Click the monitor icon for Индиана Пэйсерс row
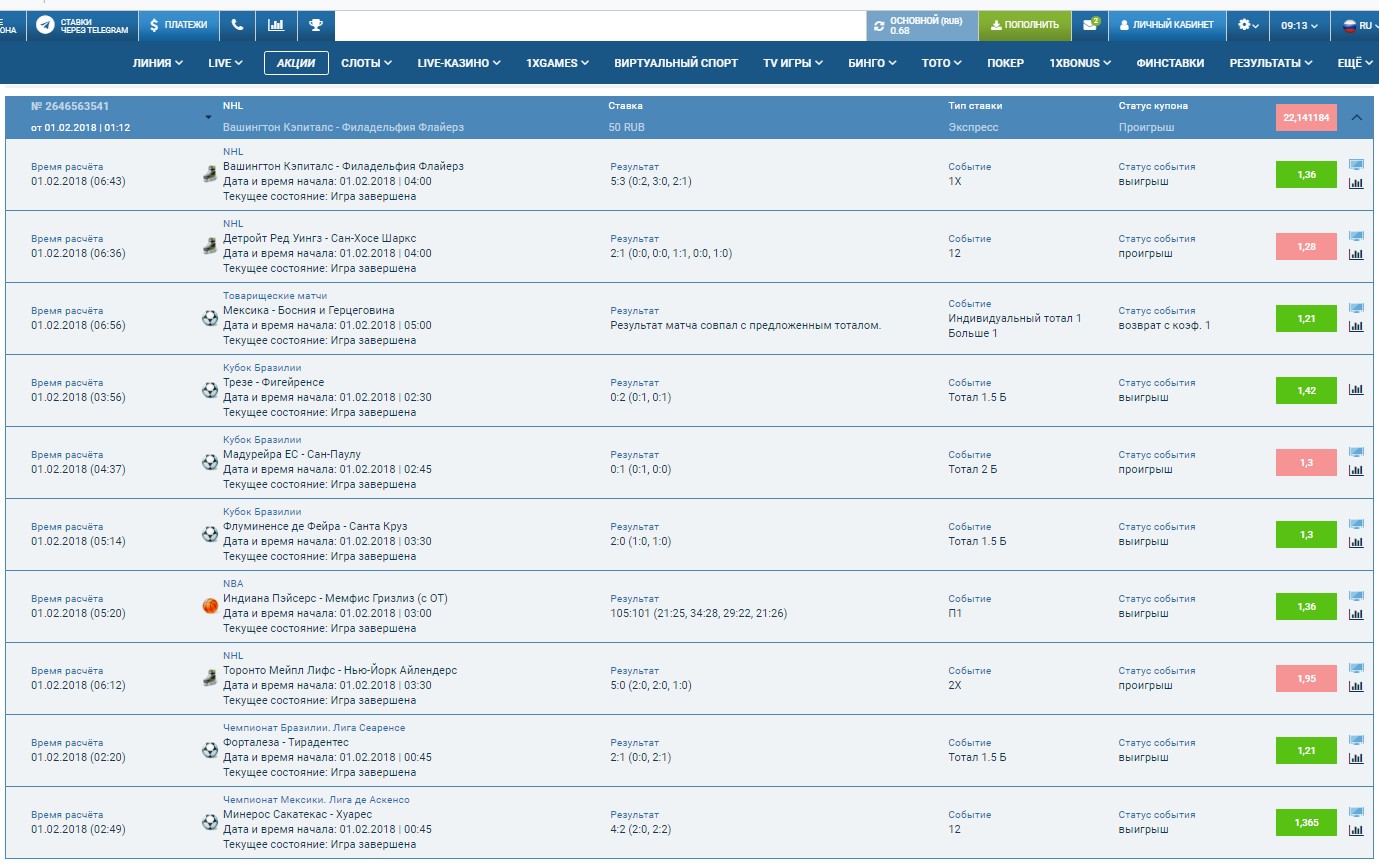Screen dimensions: 1379x865 [x=1356, y=597]
